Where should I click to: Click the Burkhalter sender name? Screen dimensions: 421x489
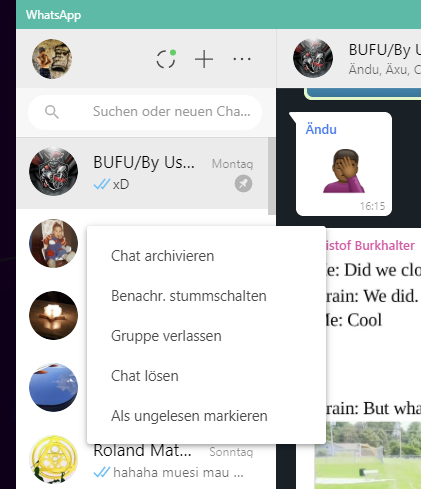370,245
